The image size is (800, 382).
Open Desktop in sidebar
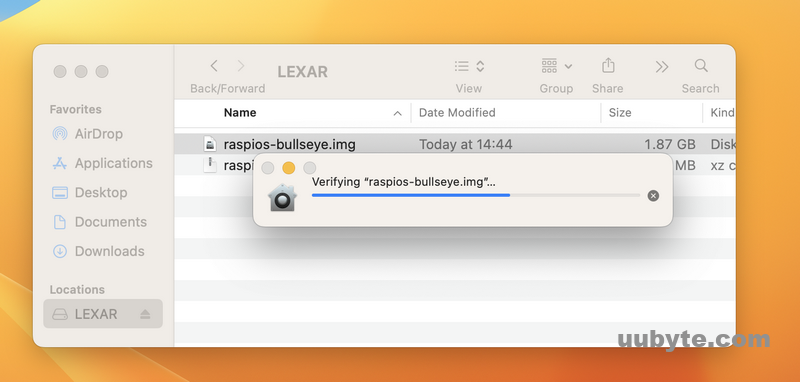coord(89,193)
